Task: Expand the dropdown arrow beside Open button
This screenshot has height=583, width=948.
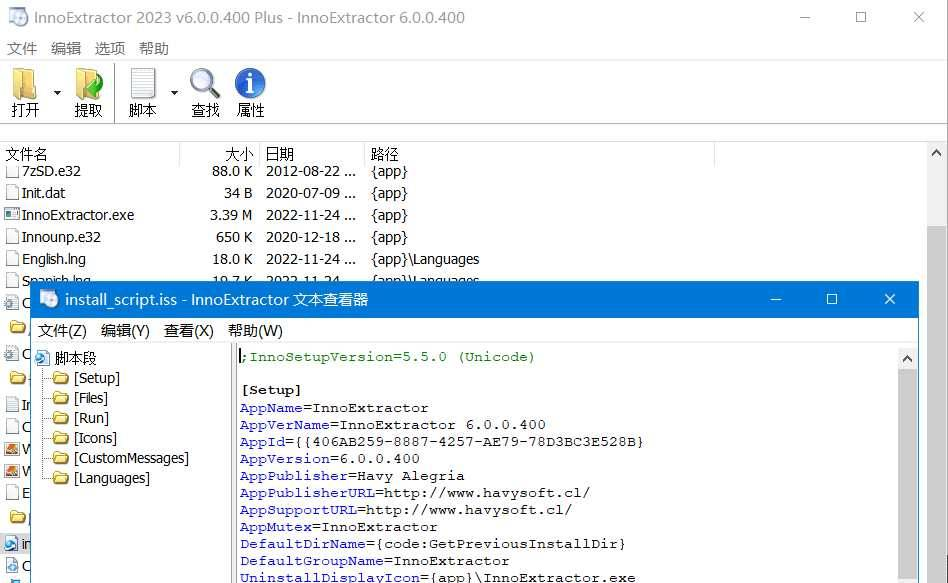Action: point(57,93)
